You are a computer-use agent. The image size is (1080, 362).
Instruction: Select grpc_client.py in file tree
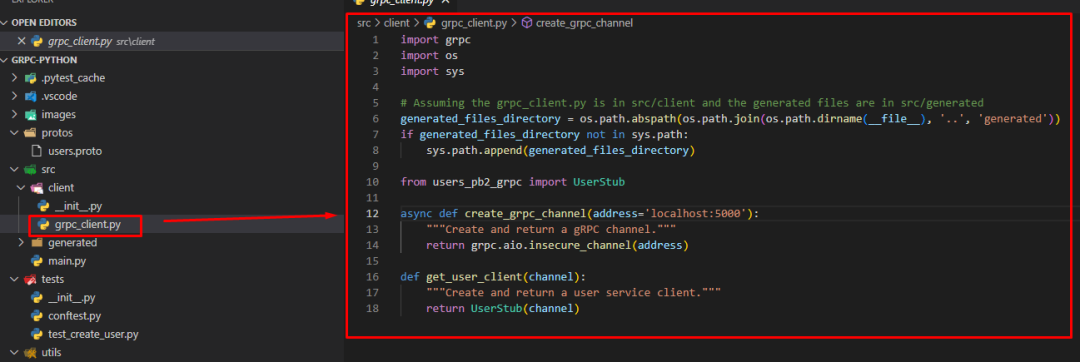pyautogui.click(x=87, y=224)
